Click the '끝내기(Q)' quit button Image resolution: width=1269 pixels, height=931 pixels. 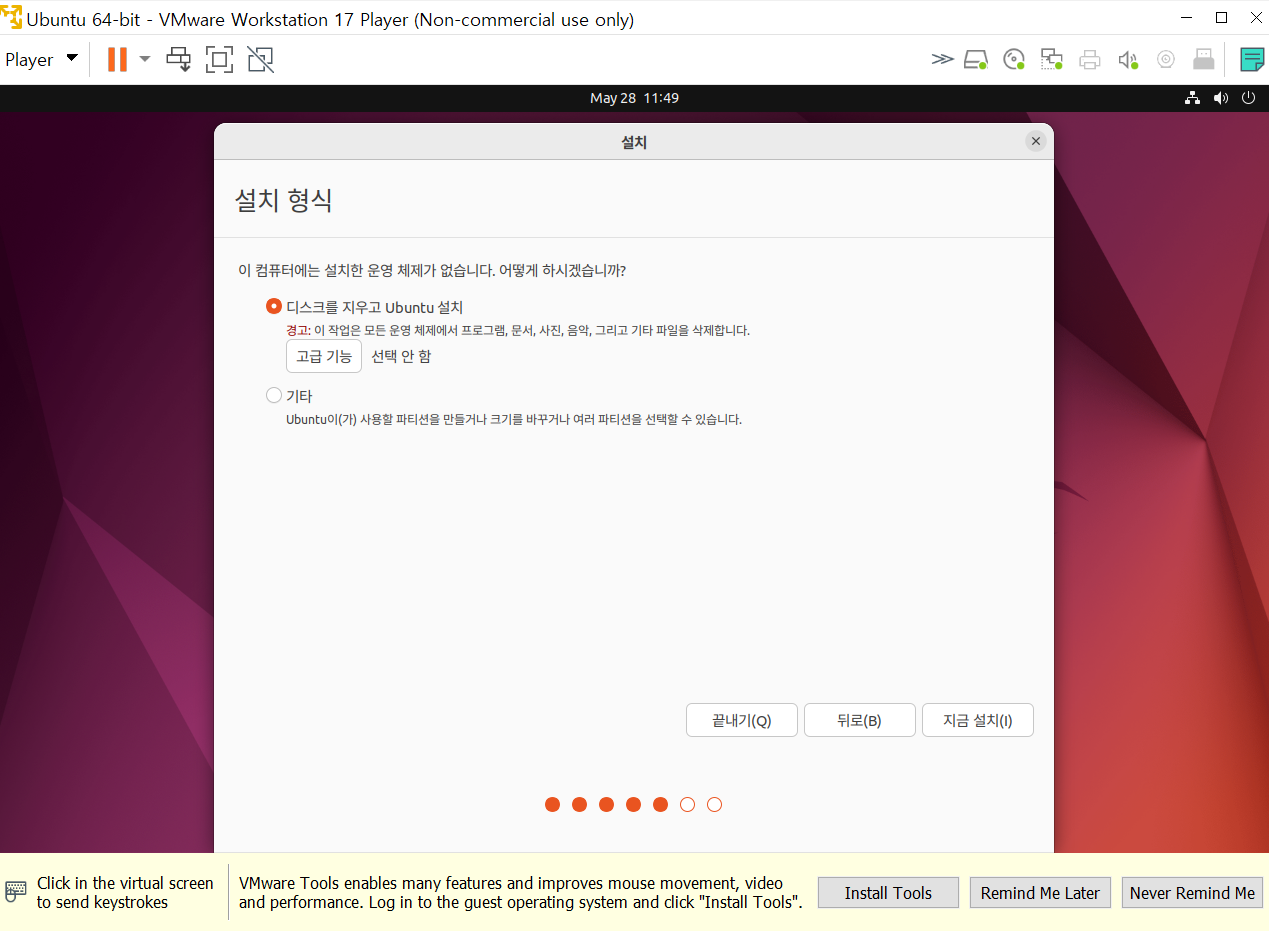tap(742, 720)
